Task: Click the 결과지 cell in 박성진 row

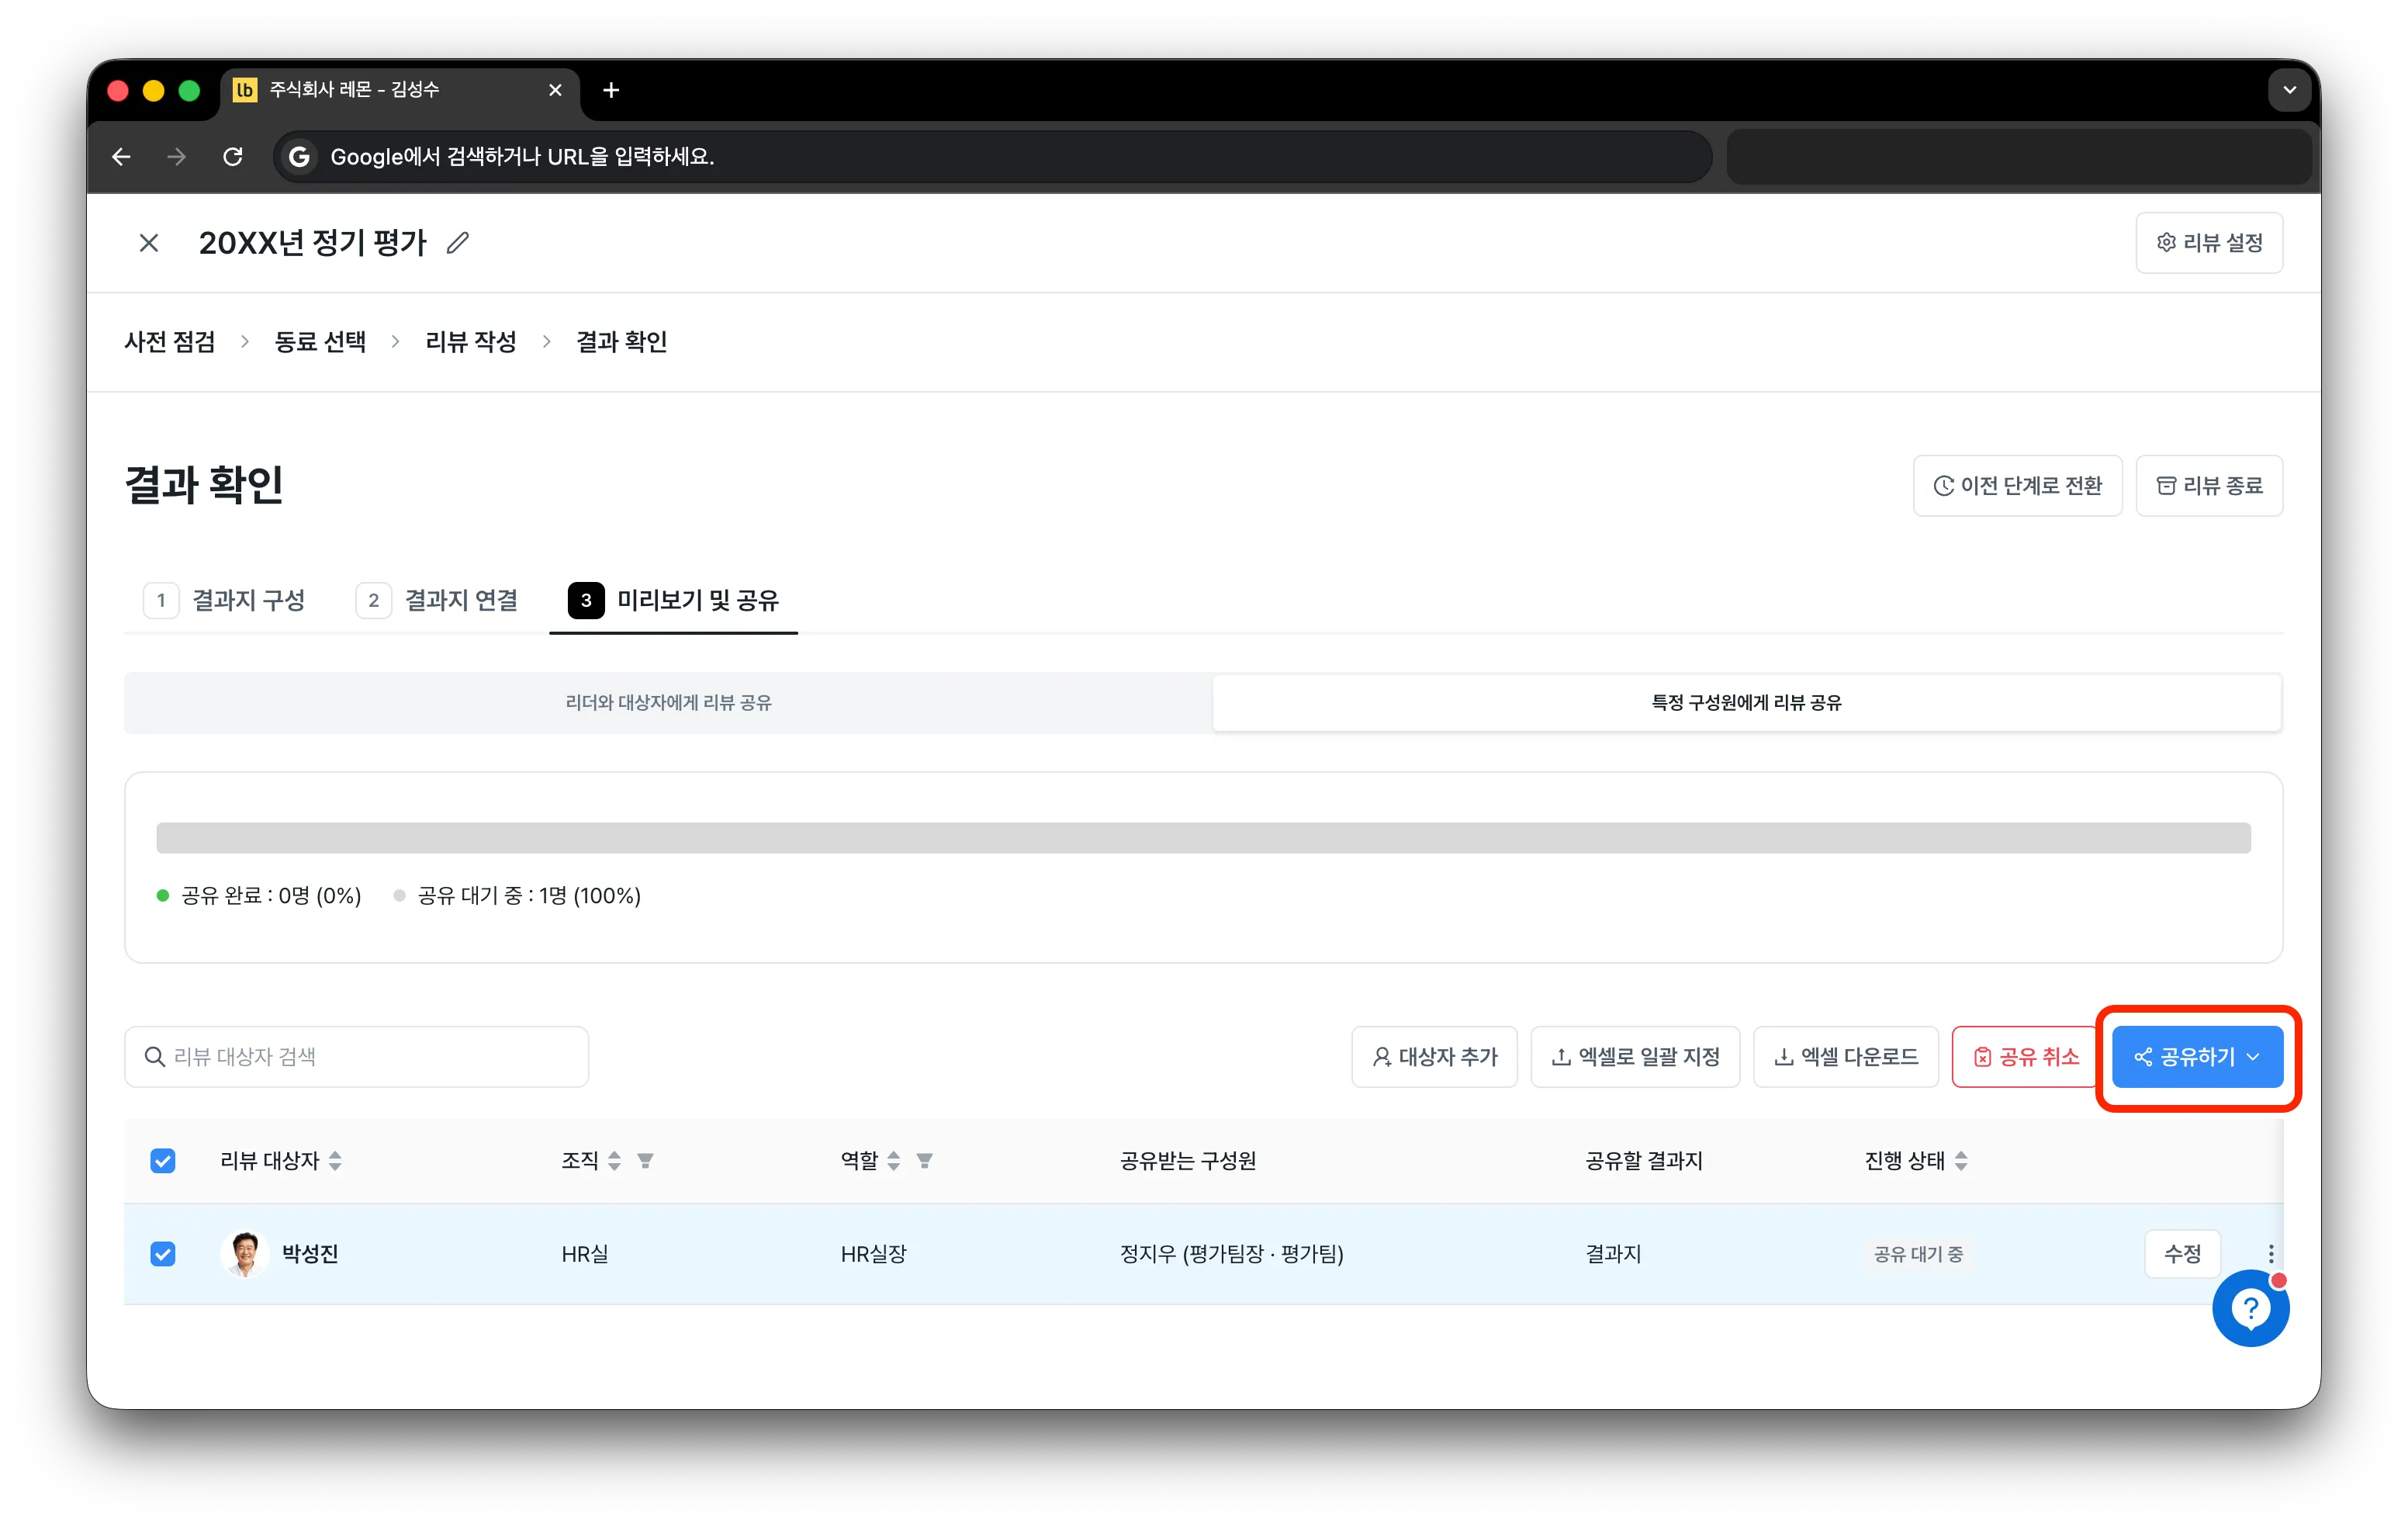Action: (x=1612, y=1254)
